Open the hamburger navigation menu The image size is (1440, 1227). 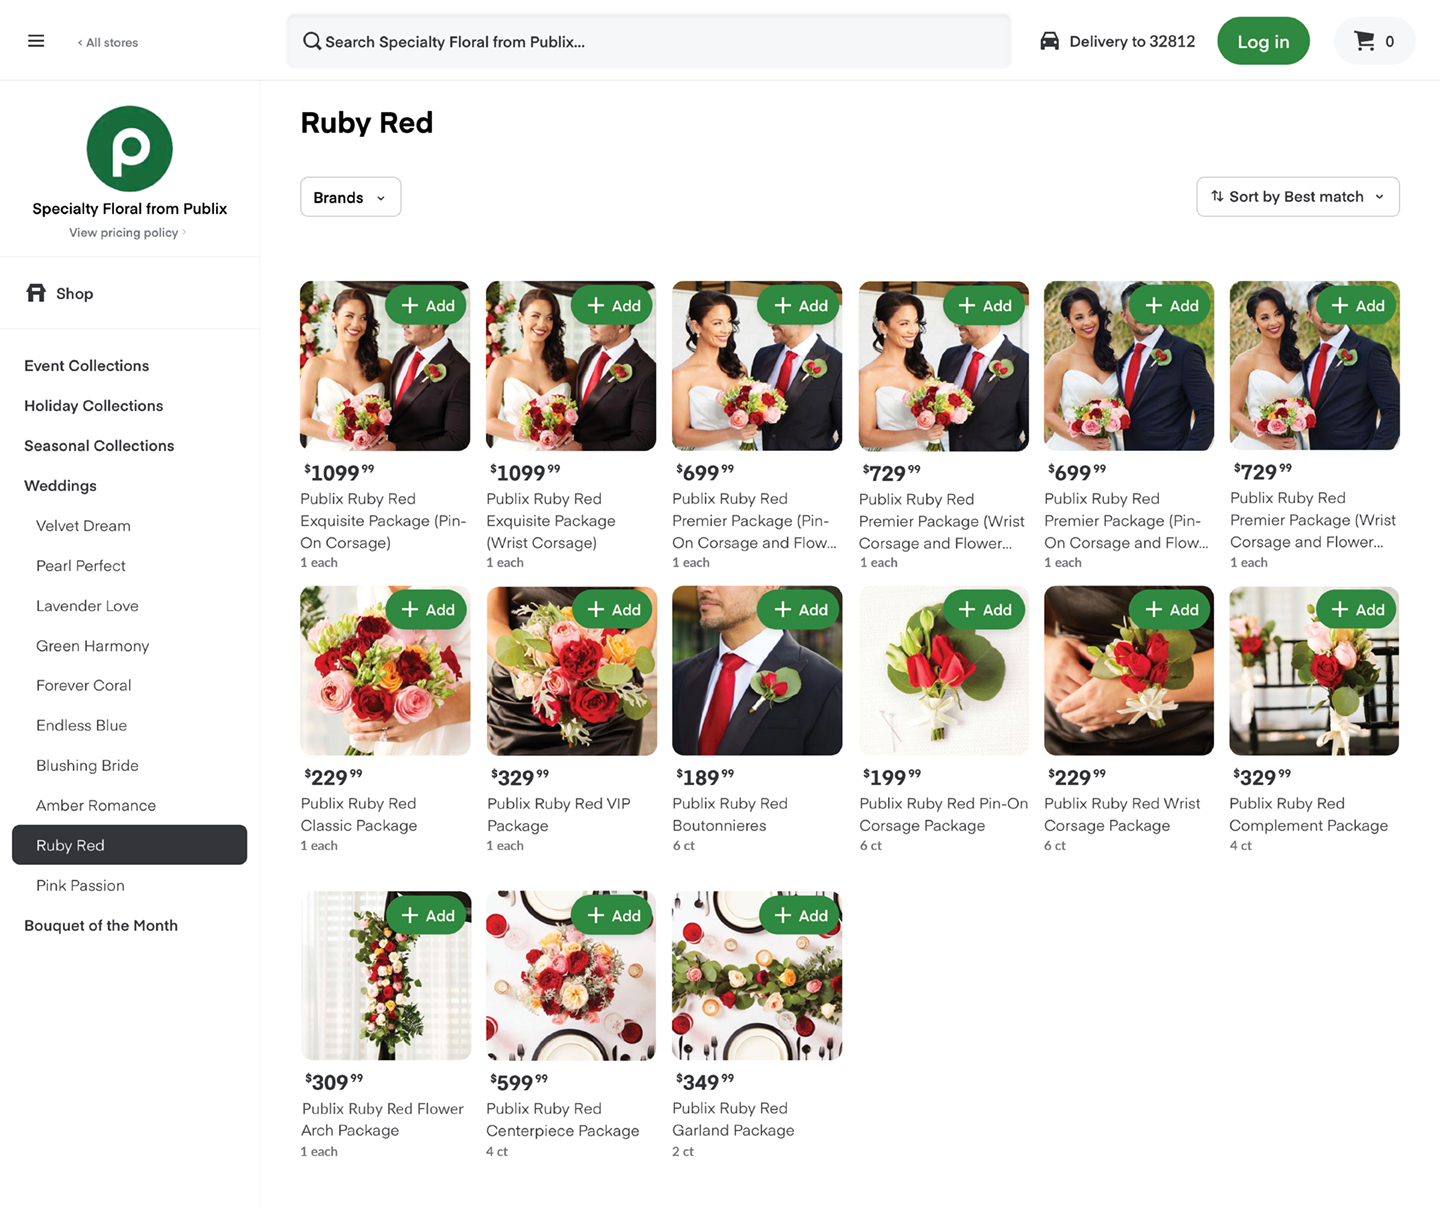(36, 41)
